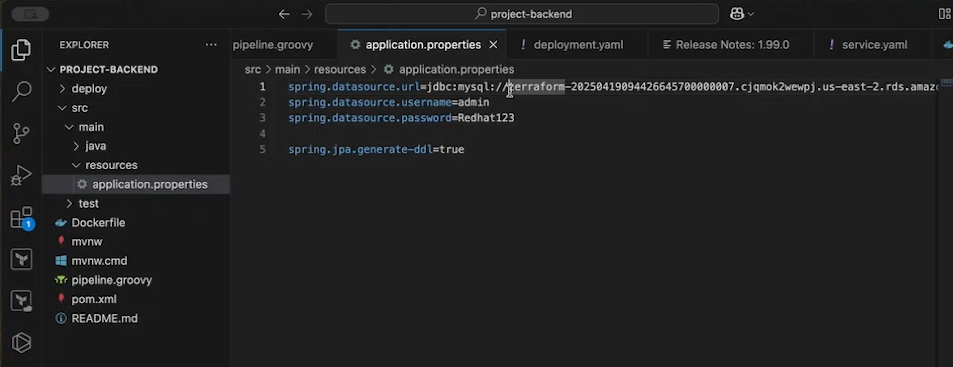Open the Run and Debug icon
Screen dimensions: 953x367
(21, 176)
